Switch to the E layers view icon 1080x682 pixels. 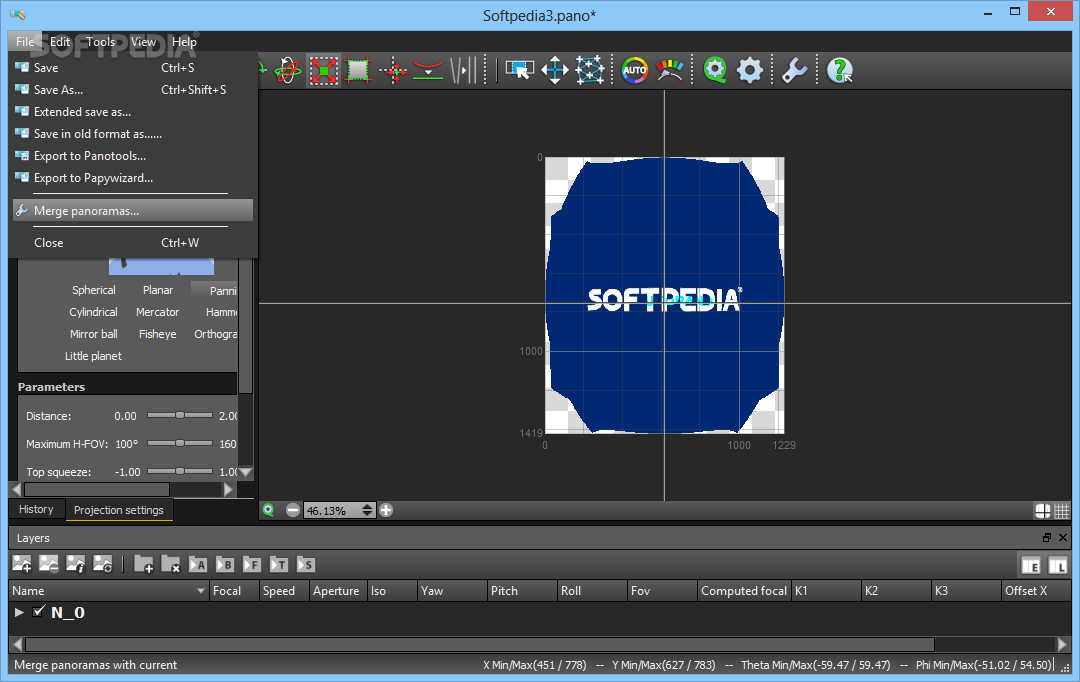click(x=1030, y=566)
